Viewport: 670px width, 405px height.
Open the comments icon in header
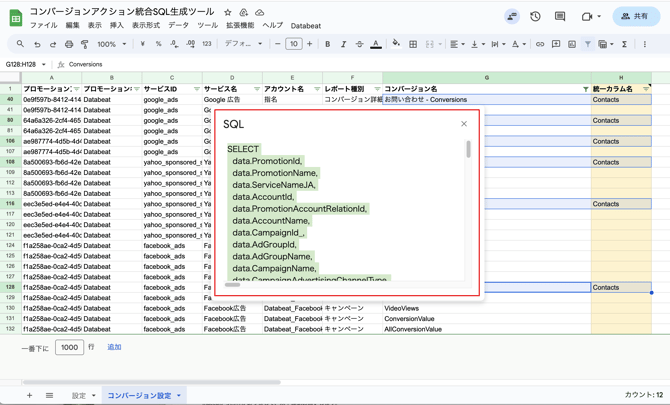click(x=560, y=16)
